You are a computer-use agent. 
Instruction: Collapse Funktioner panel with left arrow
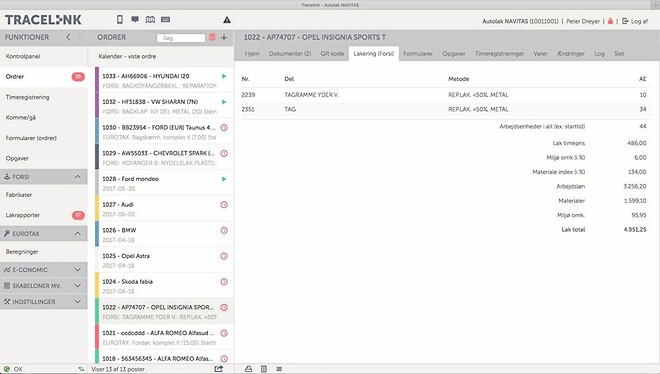pyautogui.click(x=68, y=37)
